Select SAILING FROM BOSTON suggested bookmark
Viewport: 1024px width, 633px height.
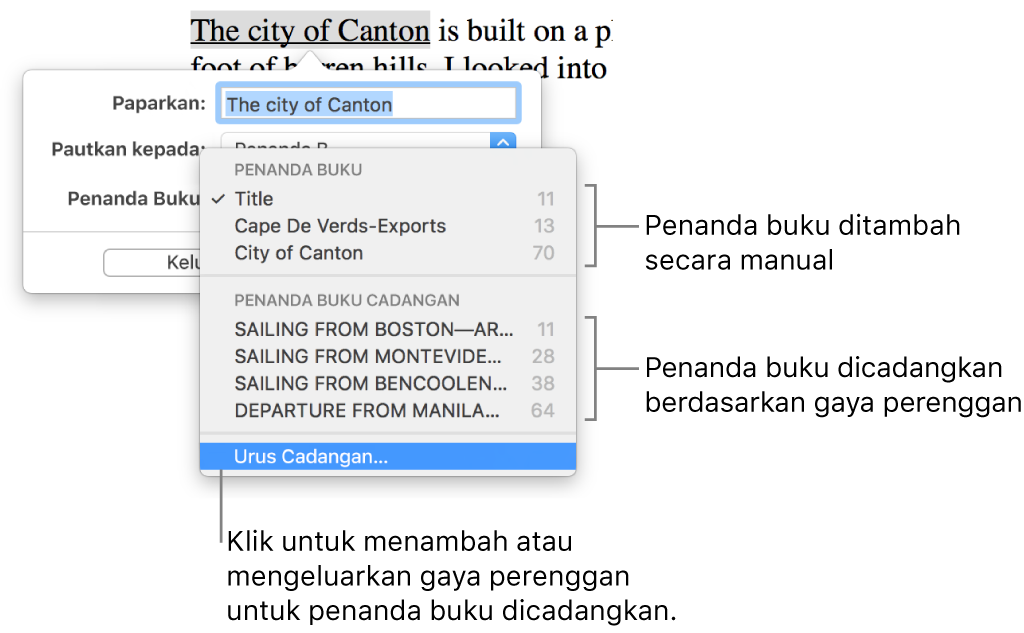pyautogui.click(x=388, y=329)
